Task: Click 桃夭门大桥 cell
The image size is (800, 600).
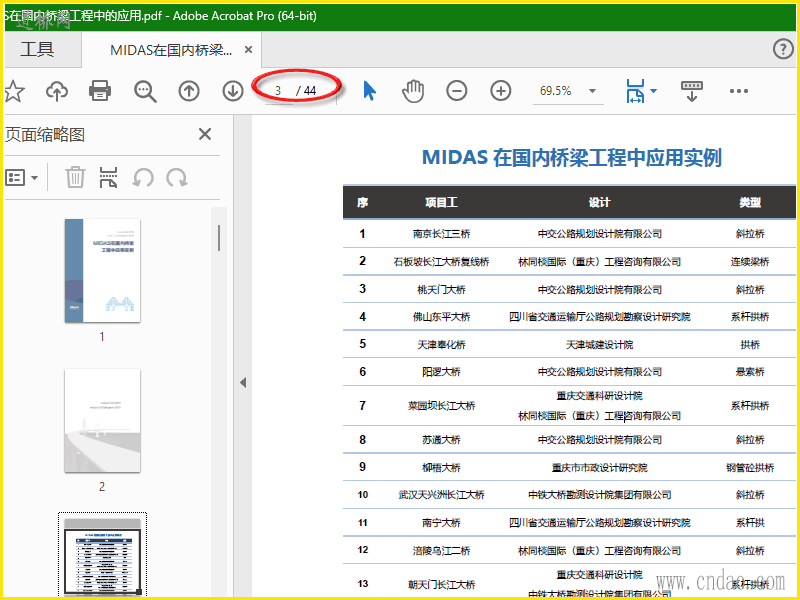Action: [441, 289]
